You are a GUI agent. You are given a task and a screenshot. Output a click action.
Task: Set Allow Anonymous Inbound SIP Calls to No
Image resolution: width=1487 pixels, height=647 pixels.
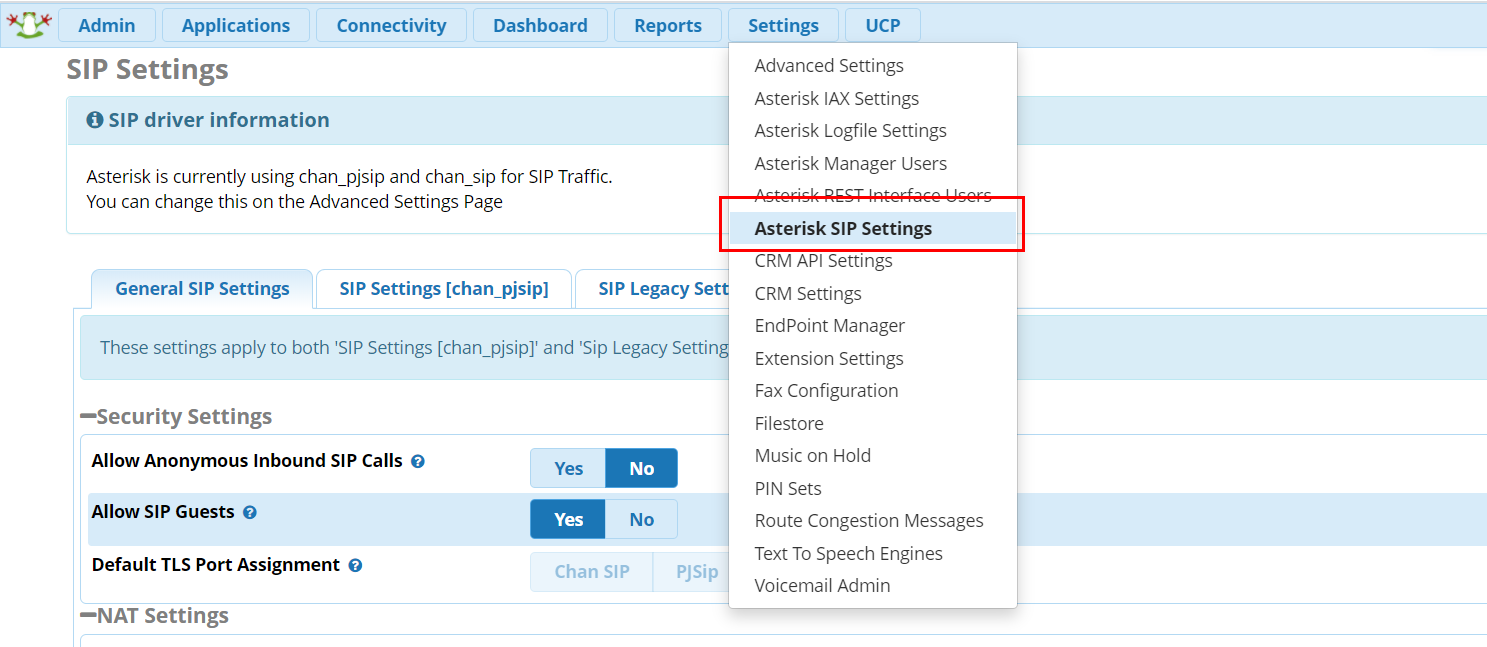(x=641, y=468)
